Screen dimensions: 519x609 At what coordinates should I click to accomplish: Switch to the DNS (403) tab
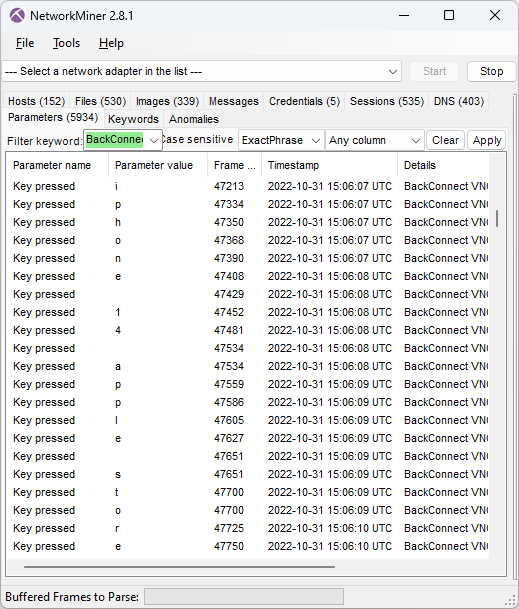pyautogui.click(x=459, y=101)
